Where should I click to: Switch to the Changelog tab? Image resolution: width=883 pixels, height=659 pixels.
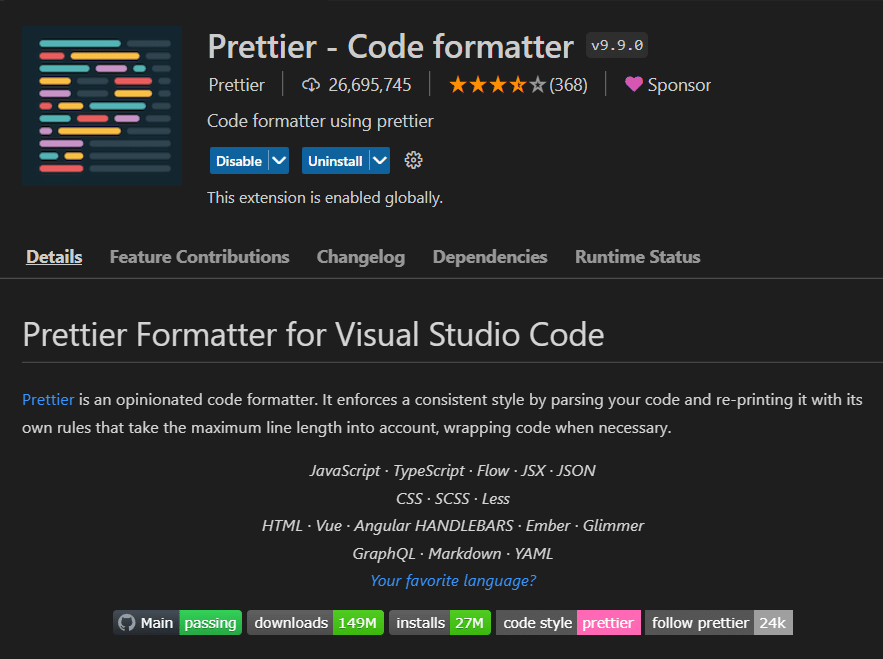click(x=360, y=257)
